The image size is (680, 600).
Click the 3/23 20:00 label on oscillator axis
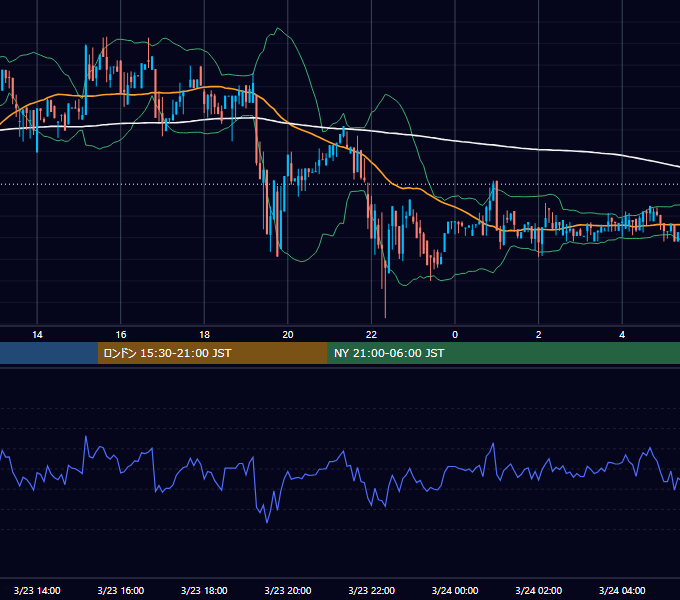(x=288, y=590)
